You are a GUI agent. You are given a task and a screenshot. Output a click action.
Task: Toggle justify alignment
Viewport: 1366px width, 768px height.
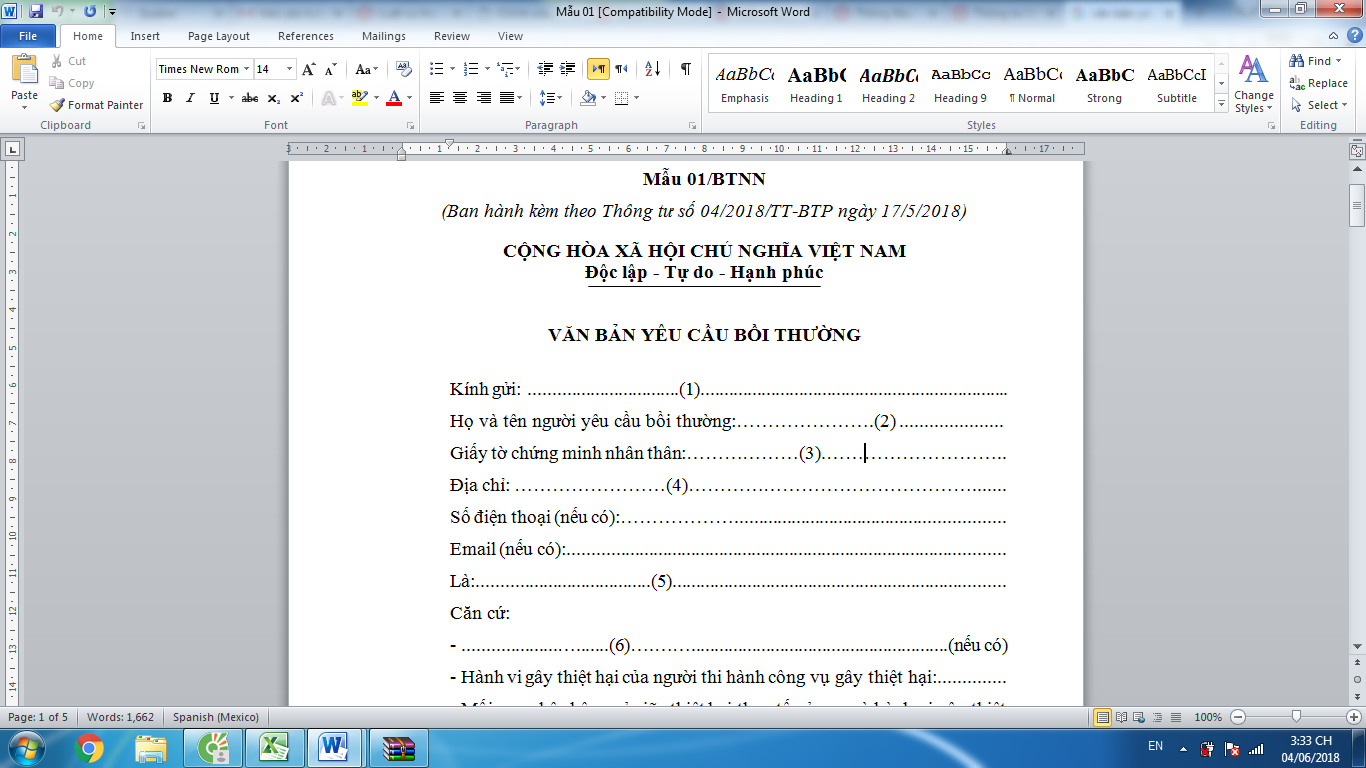coord(507,98)
